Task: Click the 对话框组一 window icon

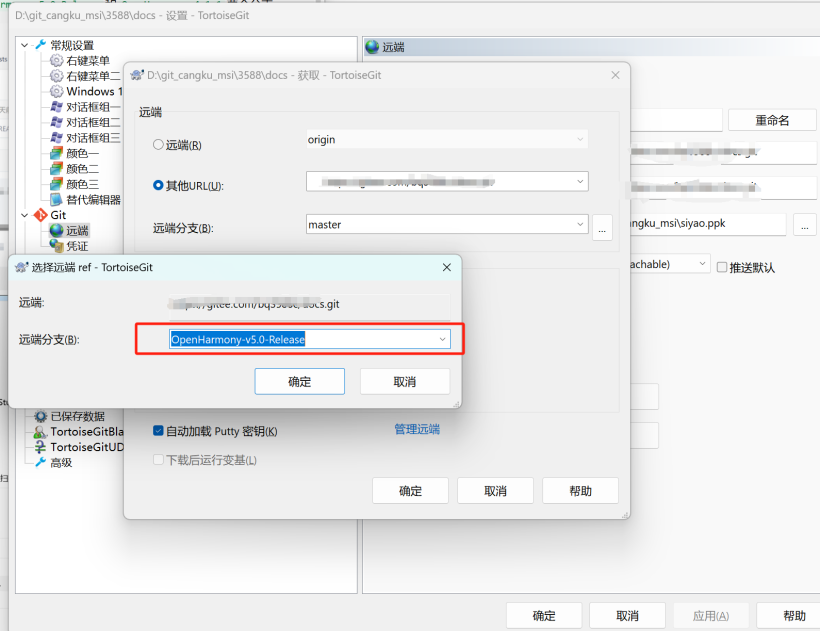Action: pos(56,107)
